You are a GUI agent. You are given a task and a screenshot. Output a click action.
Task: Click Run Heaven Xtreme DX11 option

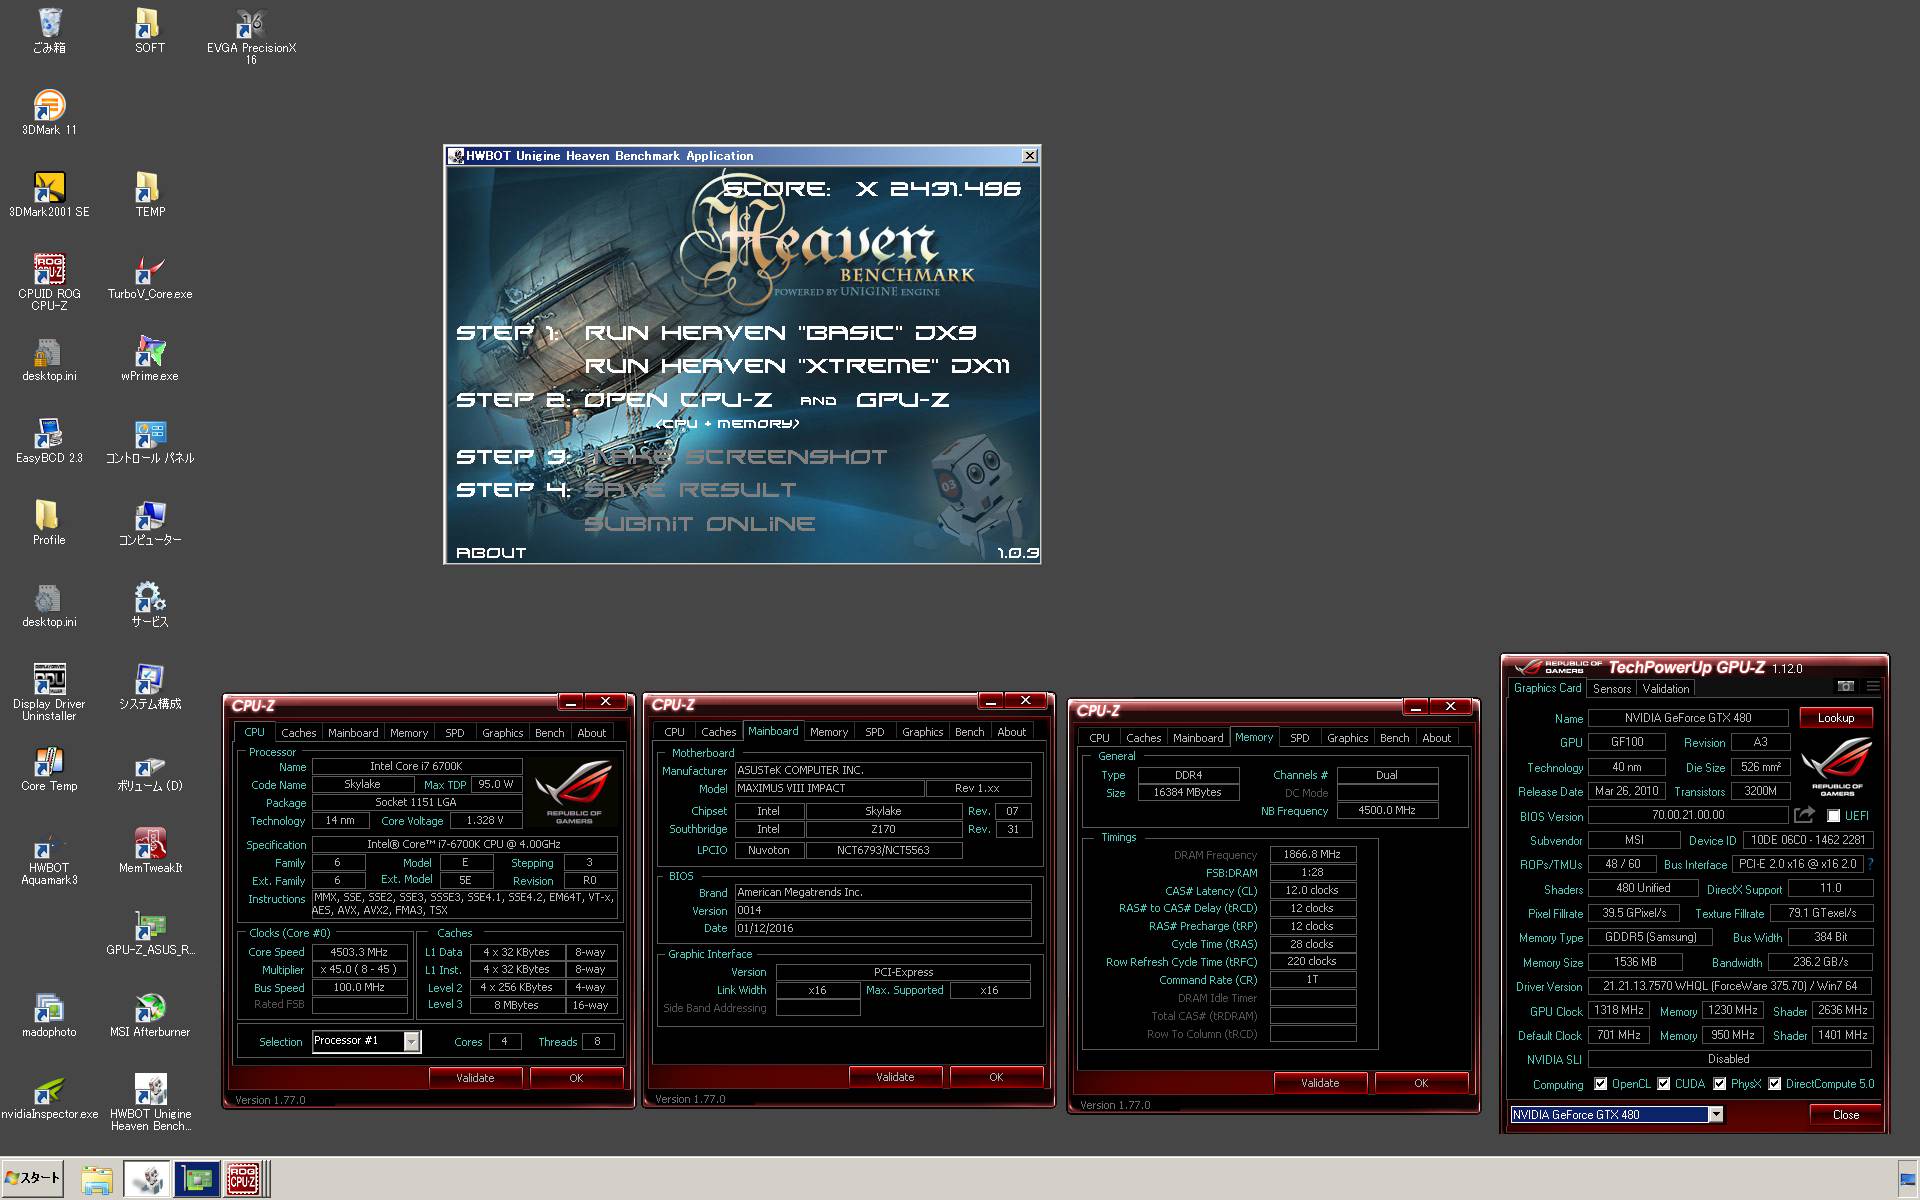pyautogui.click(x=797, y=366)
